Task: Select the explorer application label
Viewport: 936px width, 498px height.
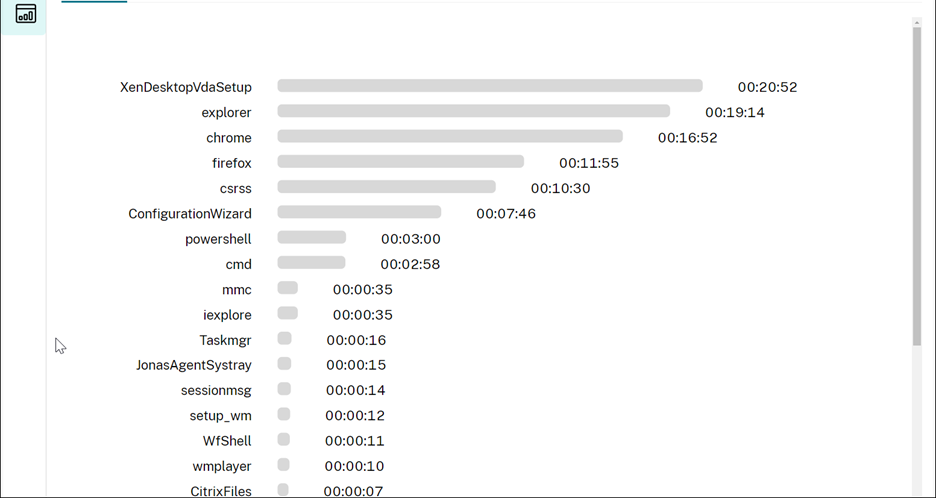Action: pyautogui.click(x=226, y=113)
